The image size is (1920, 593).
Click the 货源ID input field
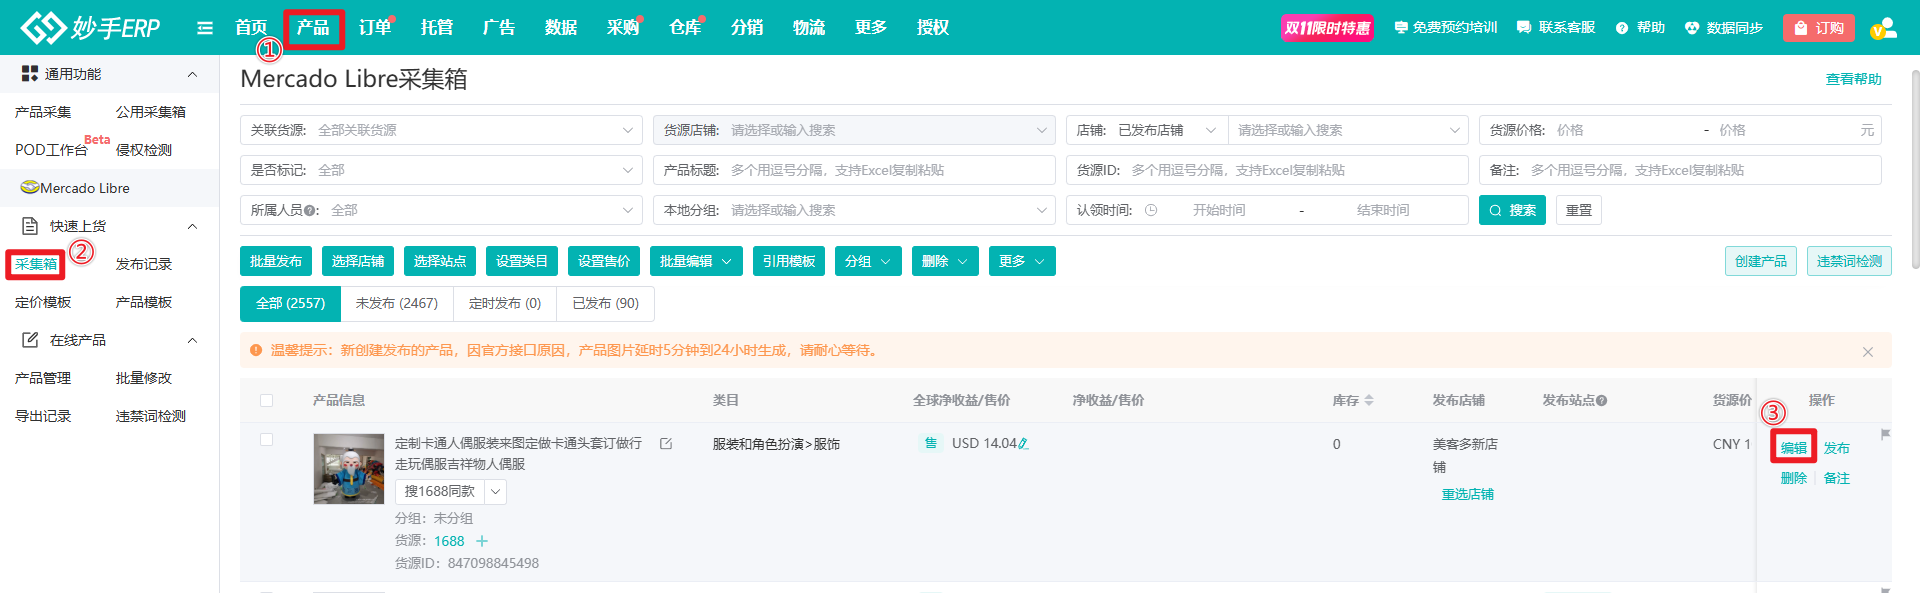coord(1267,170)
